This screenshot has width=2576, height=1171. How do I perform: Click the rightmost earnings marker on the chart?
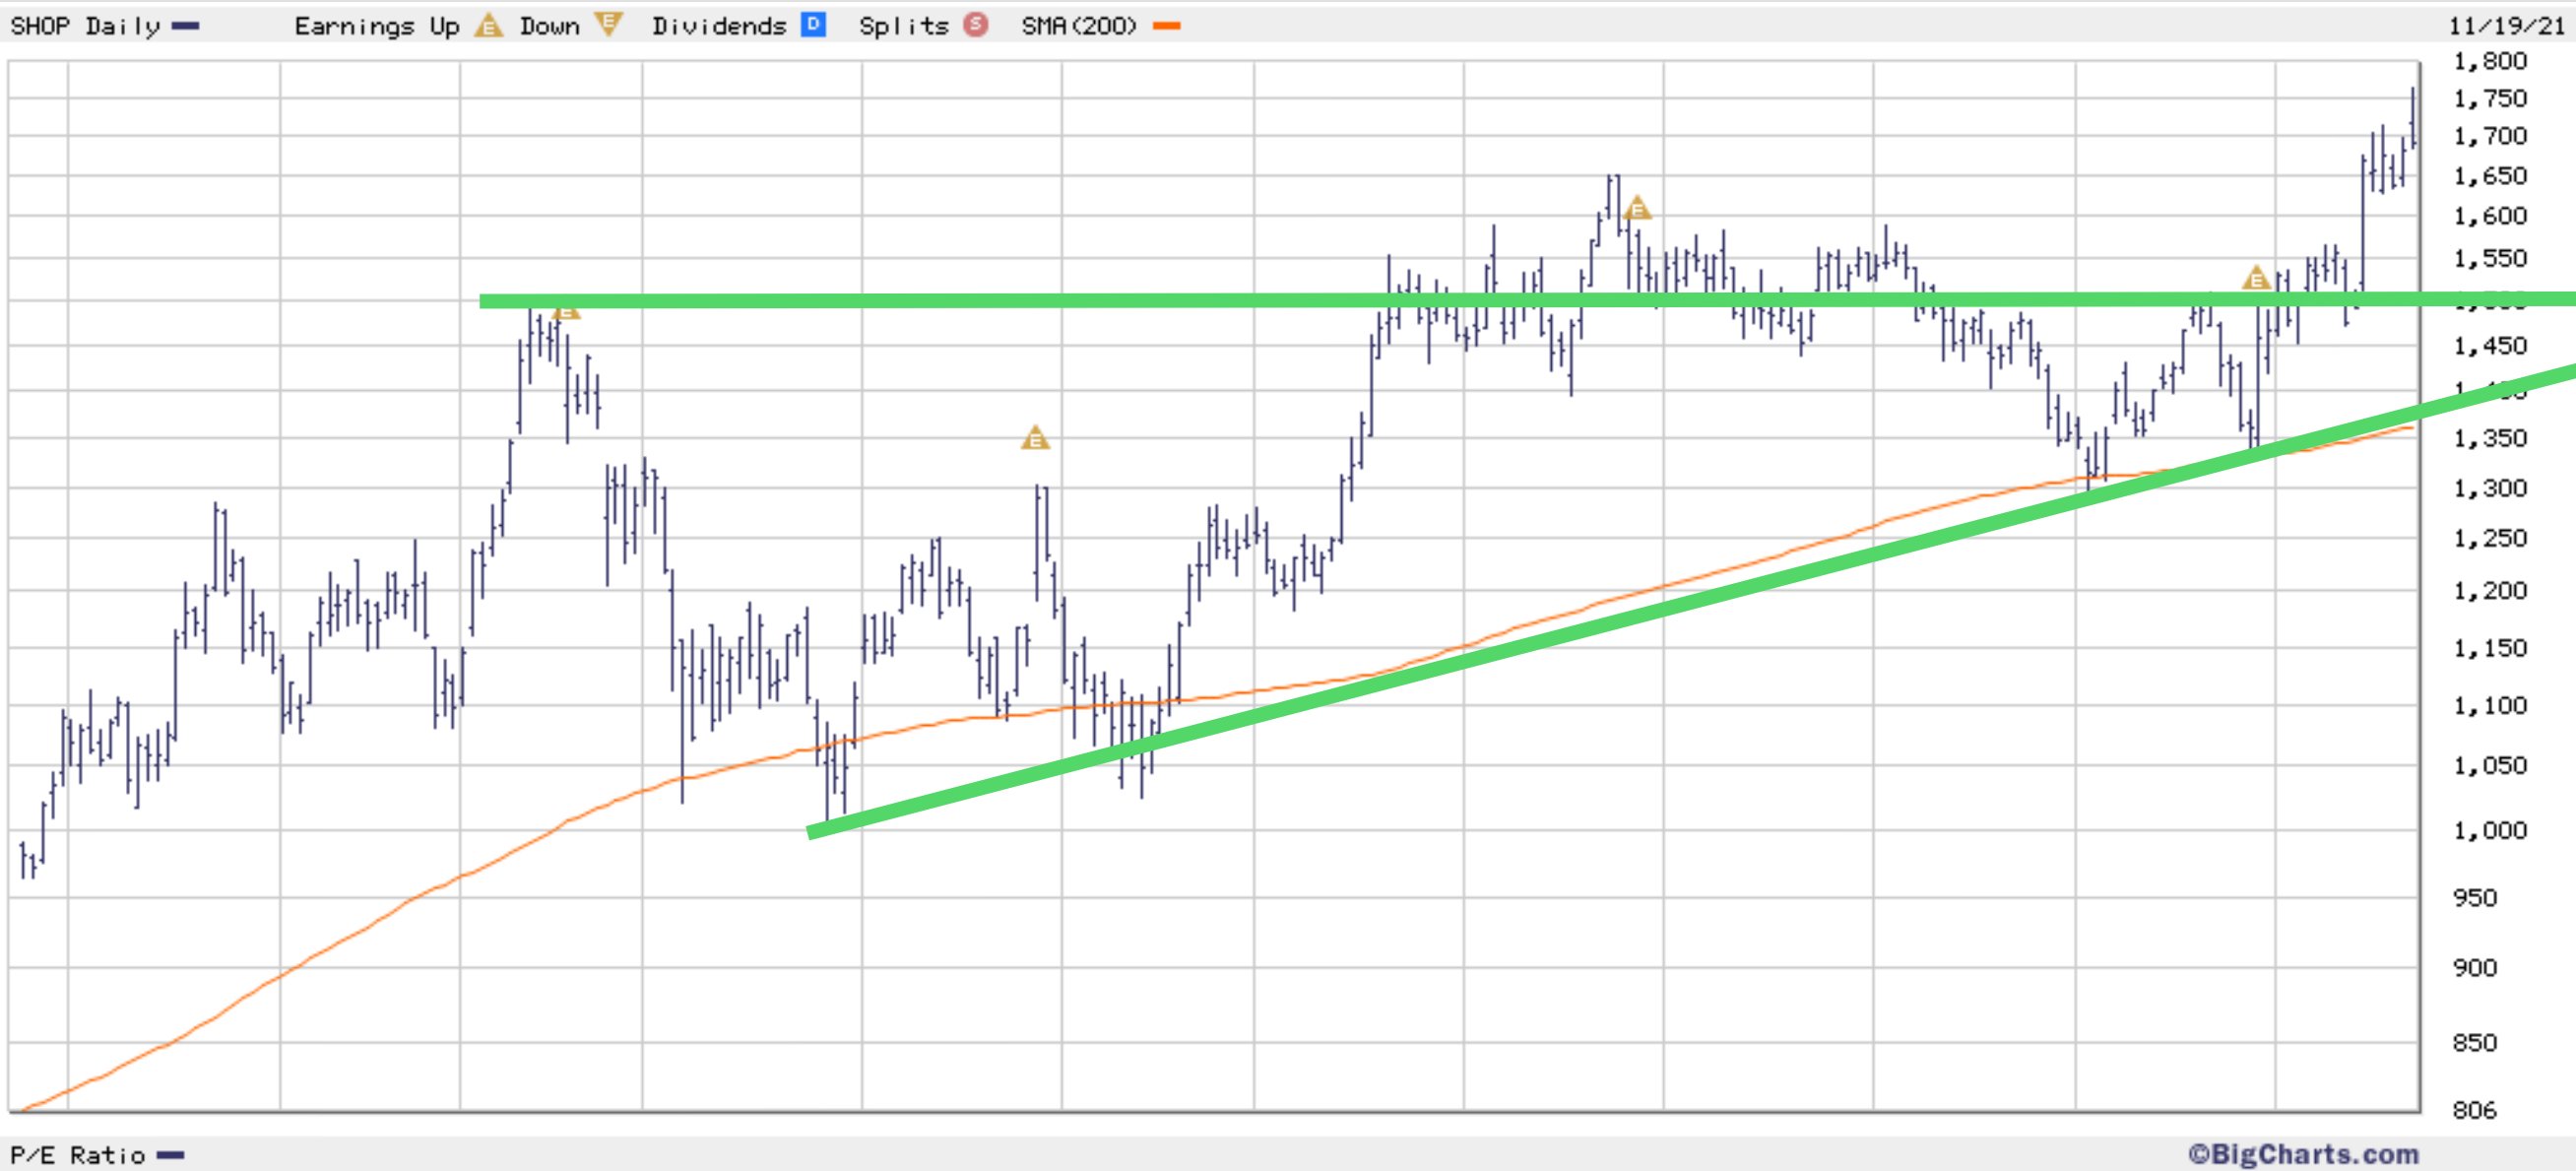[x=2255, y=278]
